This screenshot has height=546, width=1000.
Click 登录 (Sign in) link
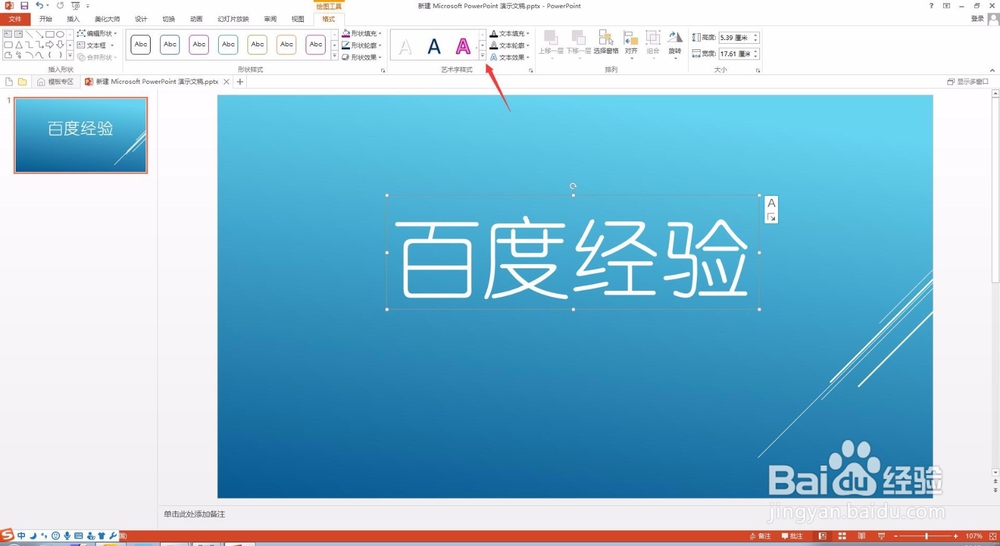point(978,18)
